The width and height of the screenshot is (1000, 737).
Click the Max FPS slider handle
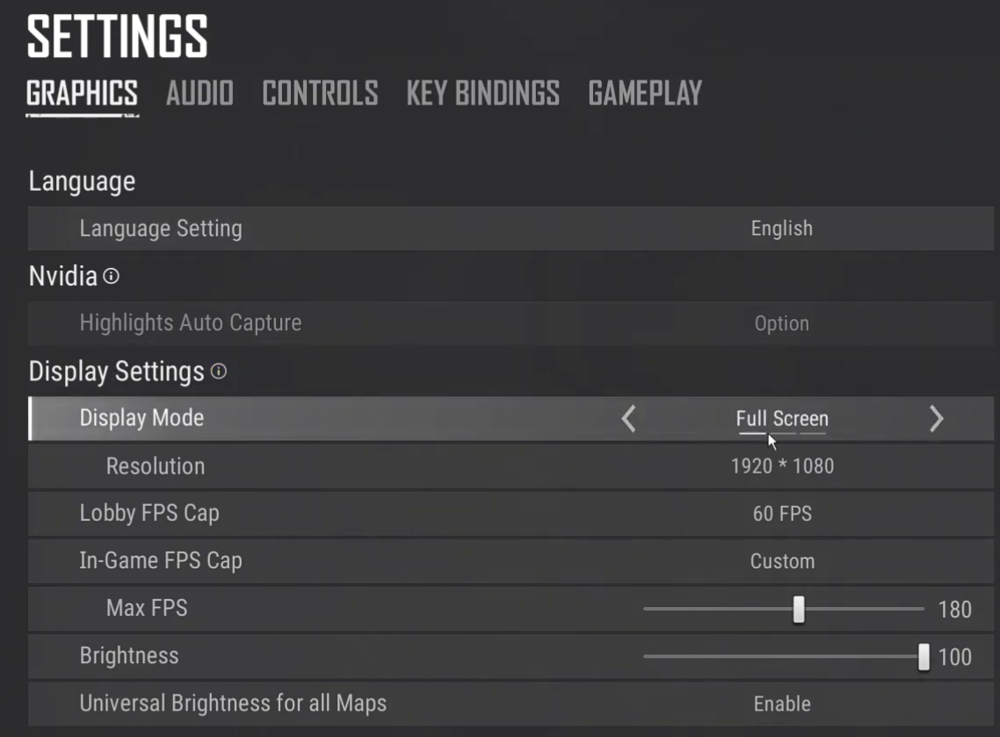798,609
